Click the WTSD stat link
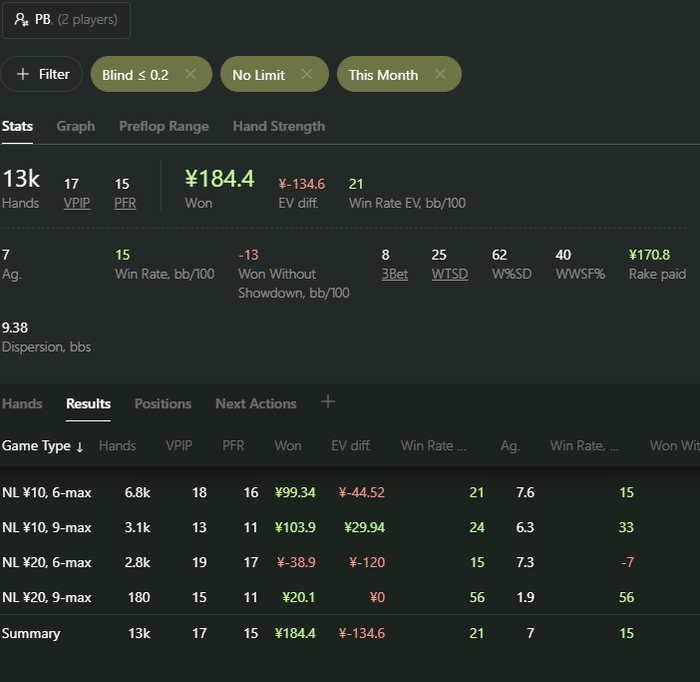The width and height of the screenshot is (700, 682). 449,274
